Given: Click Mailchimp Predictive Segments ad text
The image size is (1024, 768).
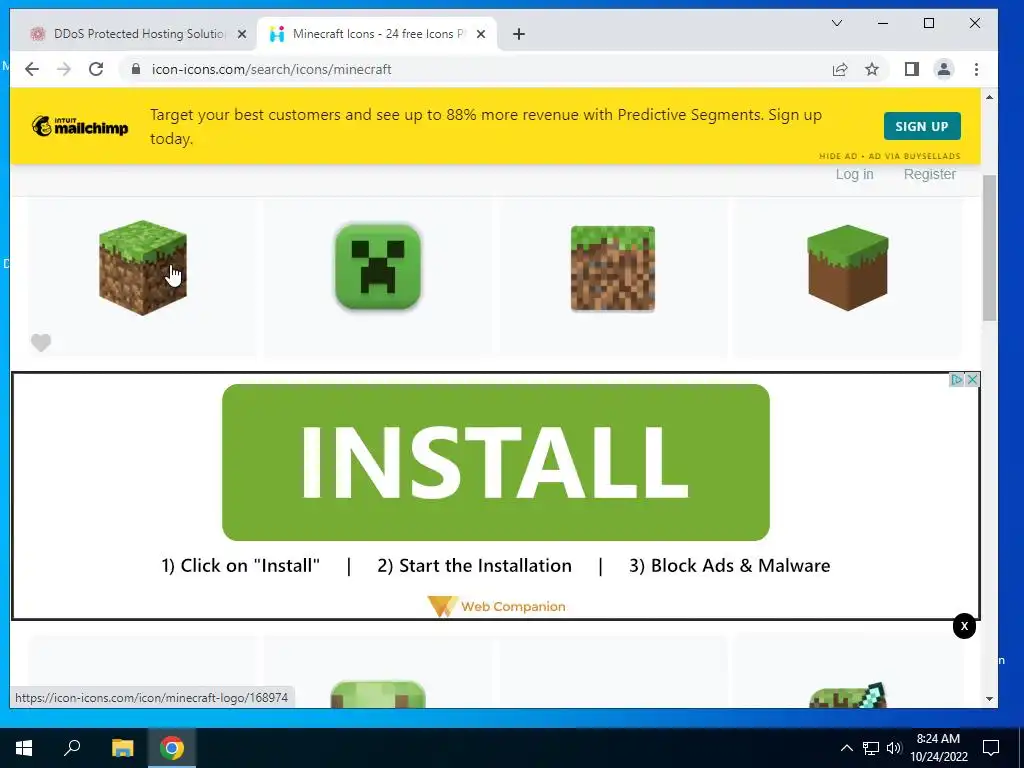Looking at the screenshot, I should [486, 127].
